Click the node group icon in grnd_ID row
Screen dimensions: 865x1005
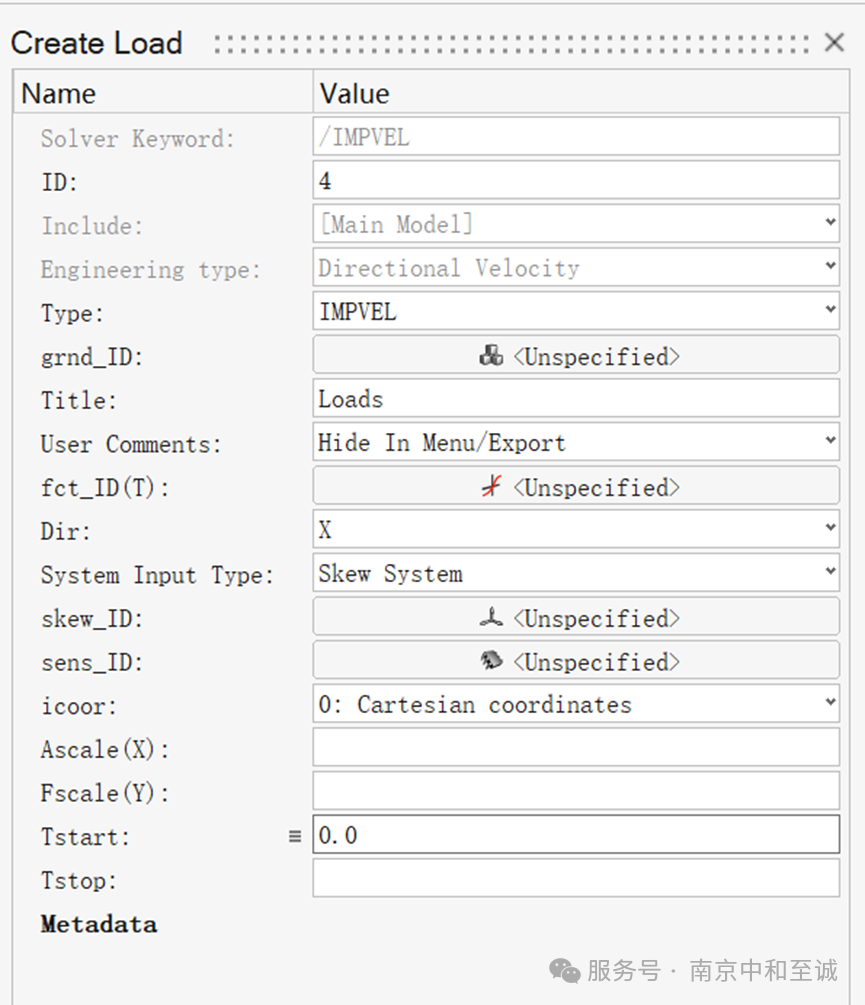(491, 356)
